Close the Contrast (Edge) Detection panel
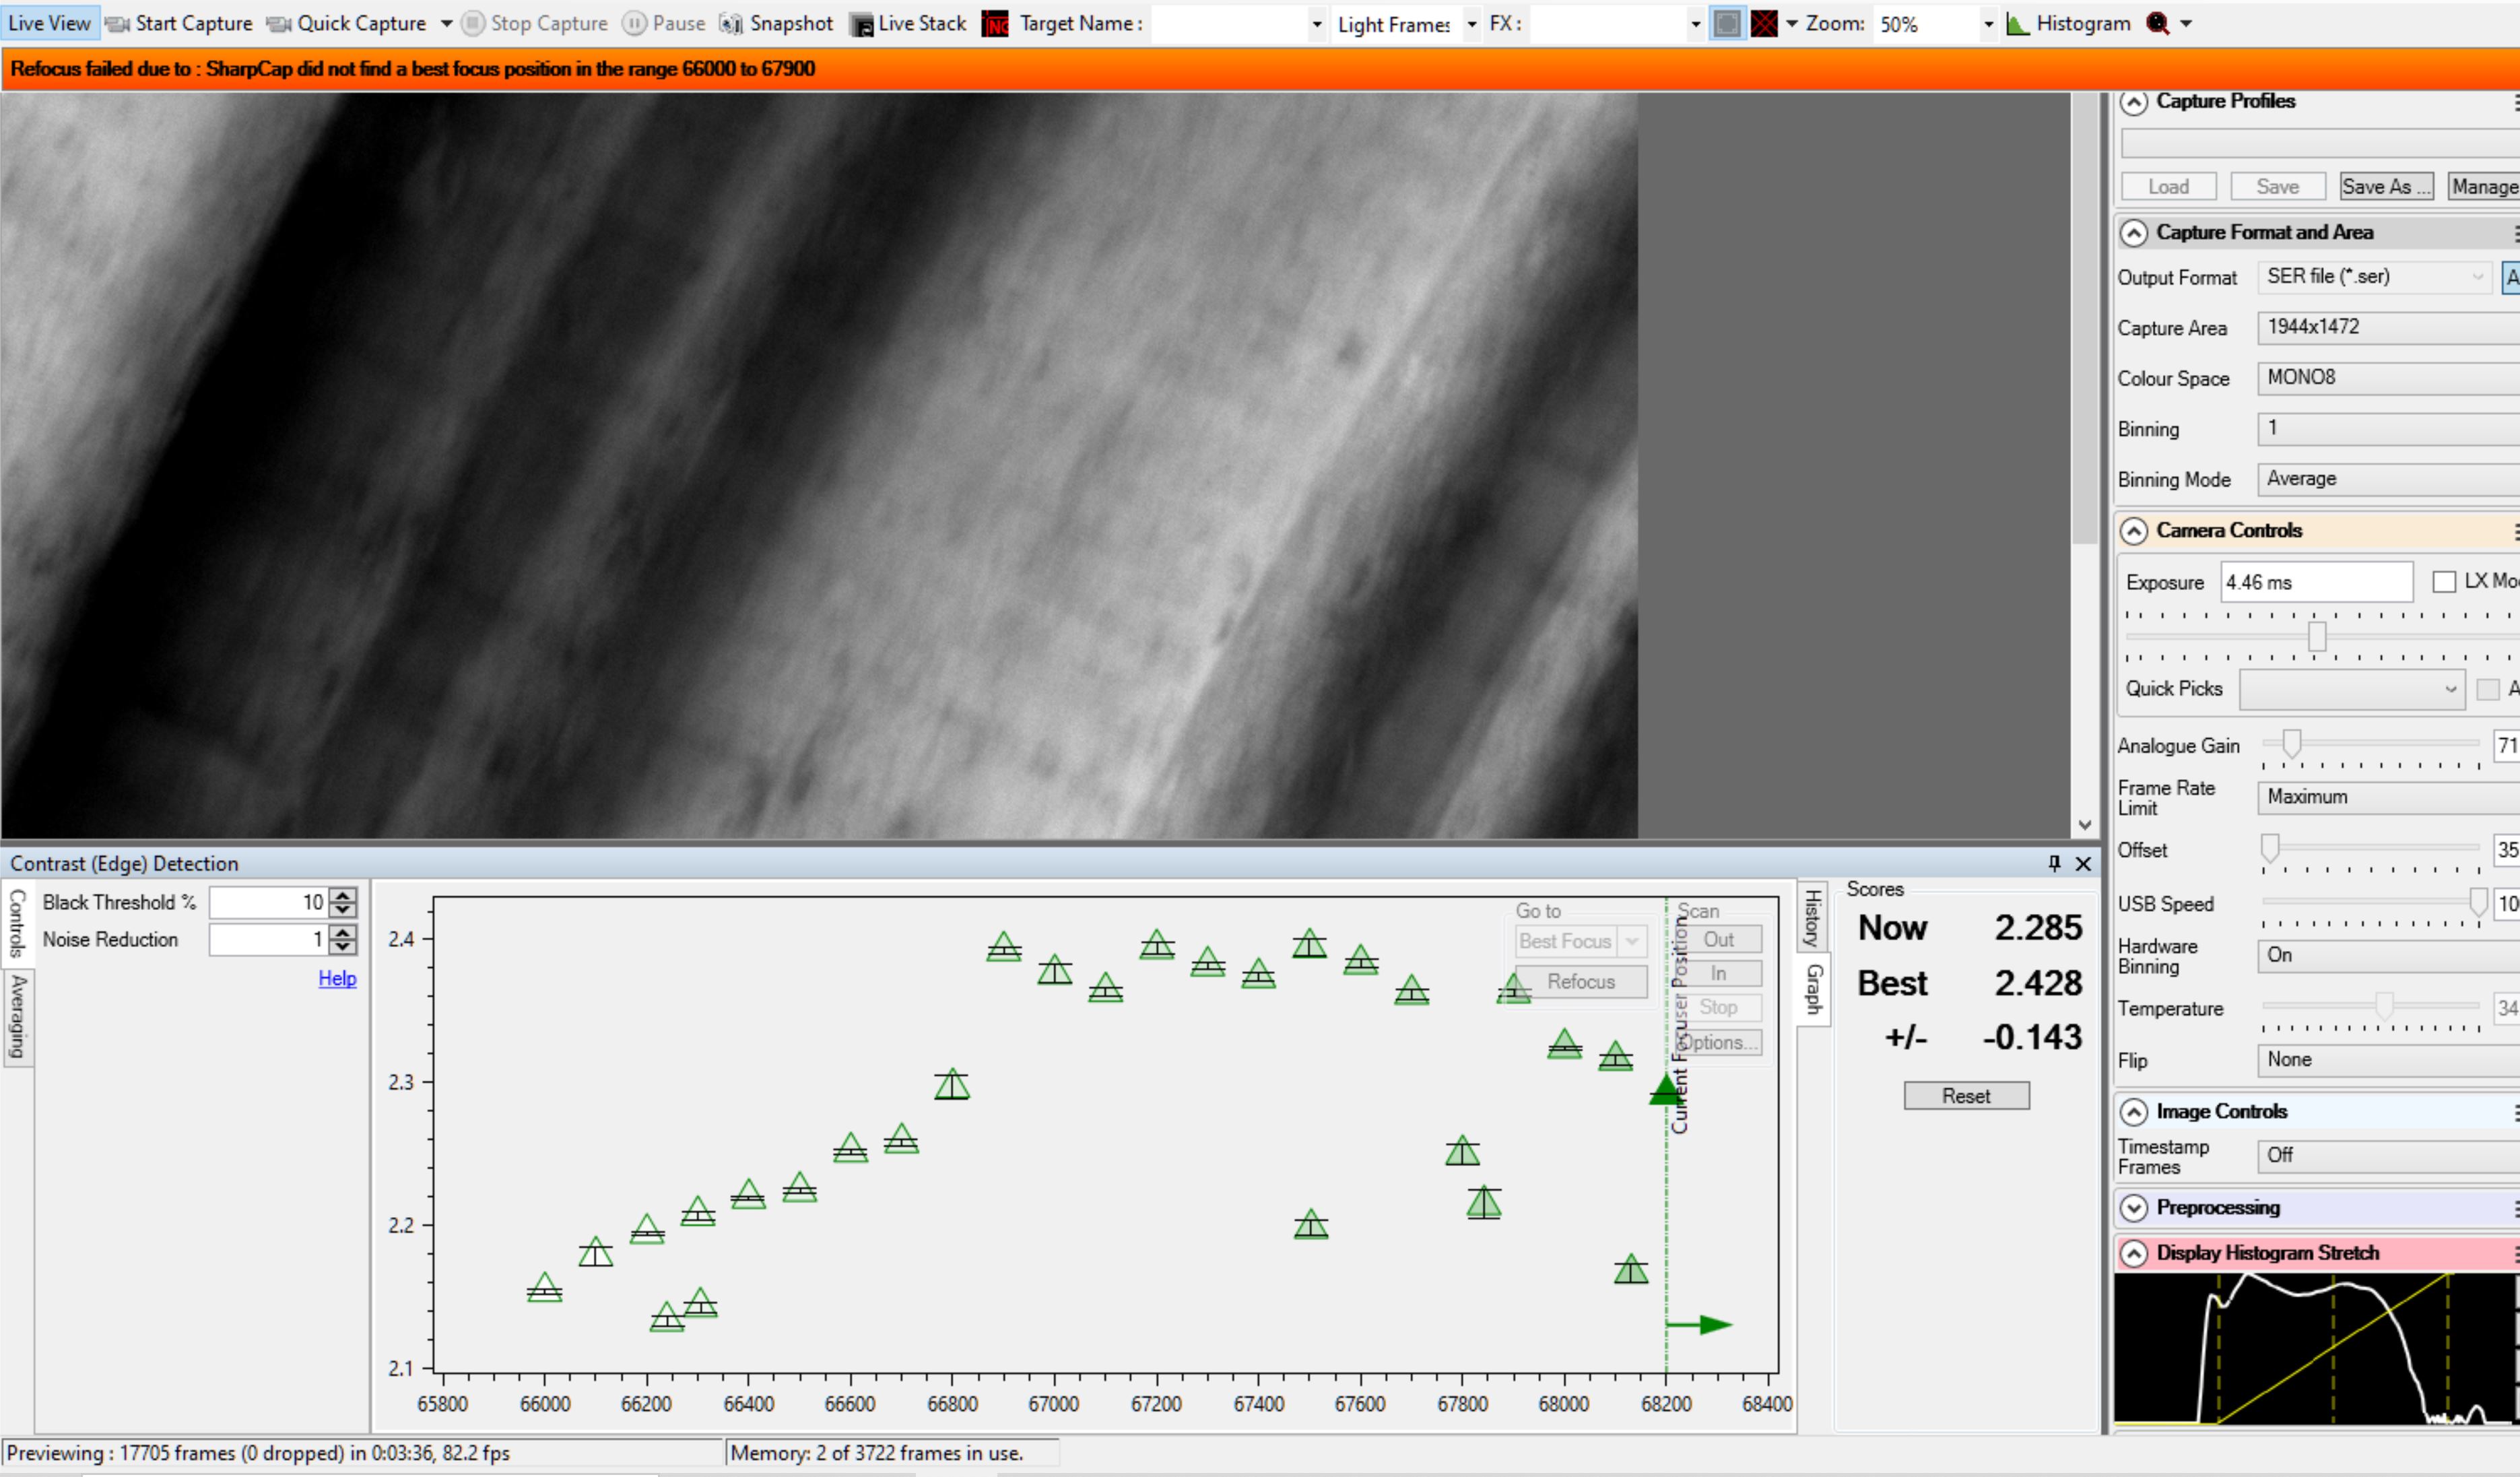 (x=2083, y=863)
